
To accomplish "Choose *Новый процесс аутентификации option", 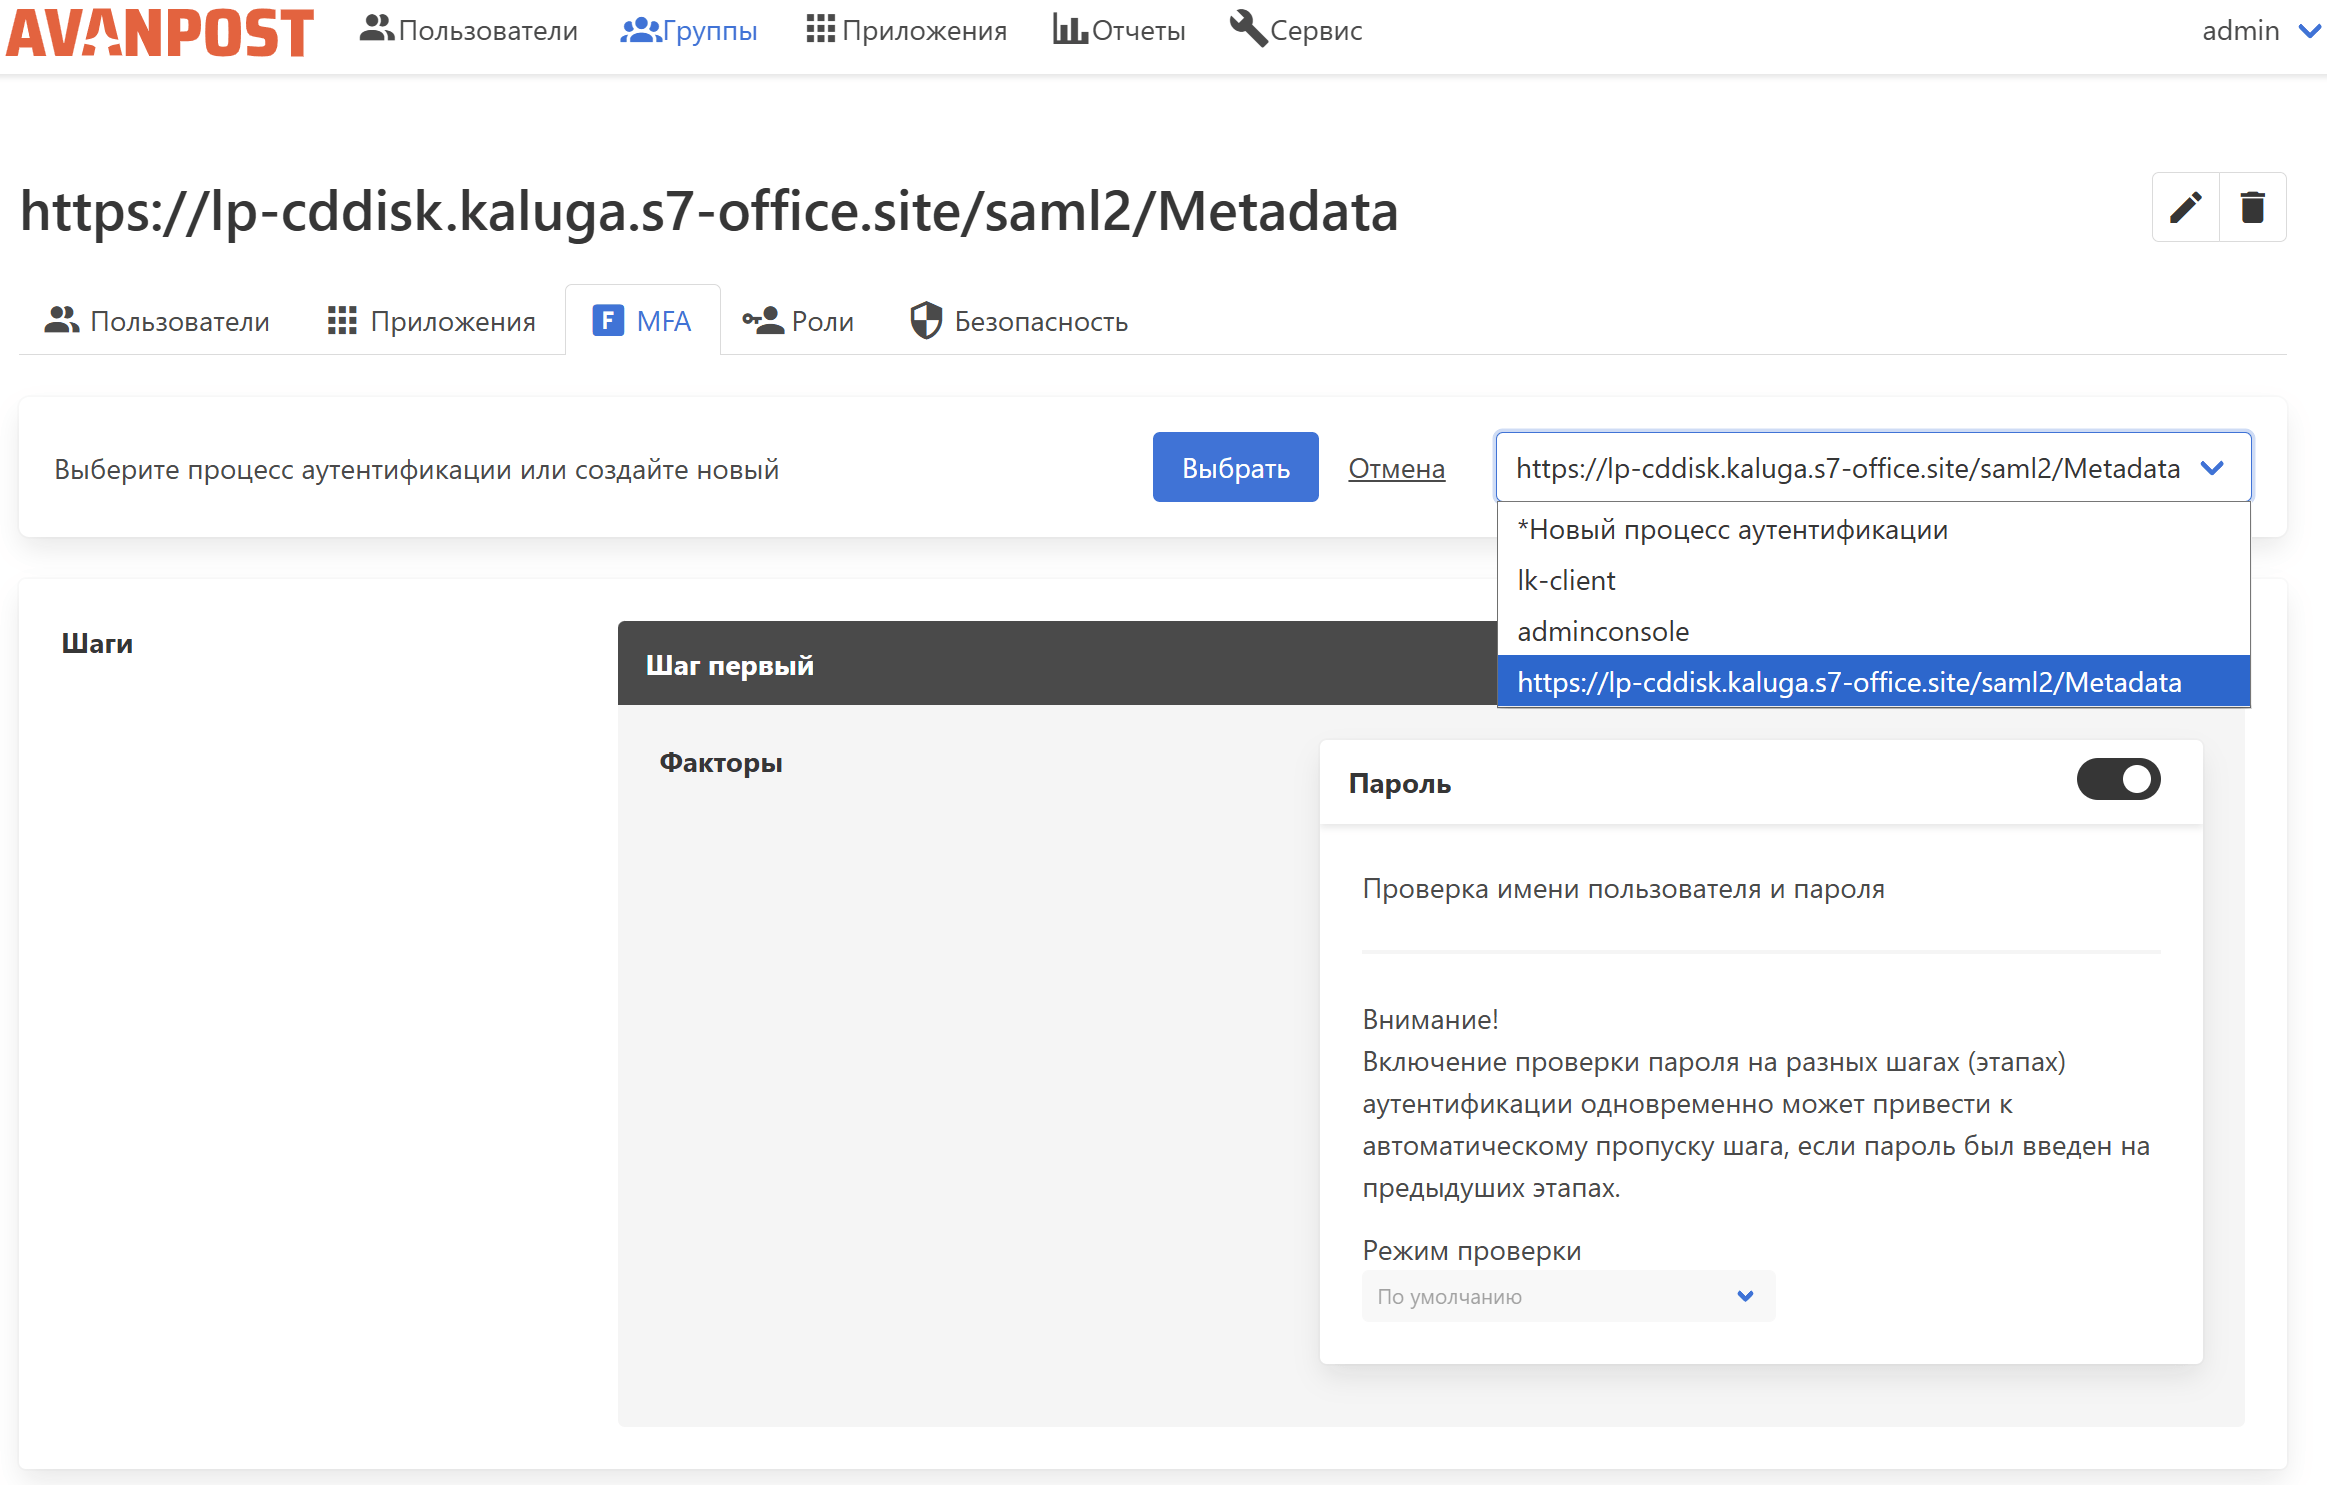I will coord(1873,529).
